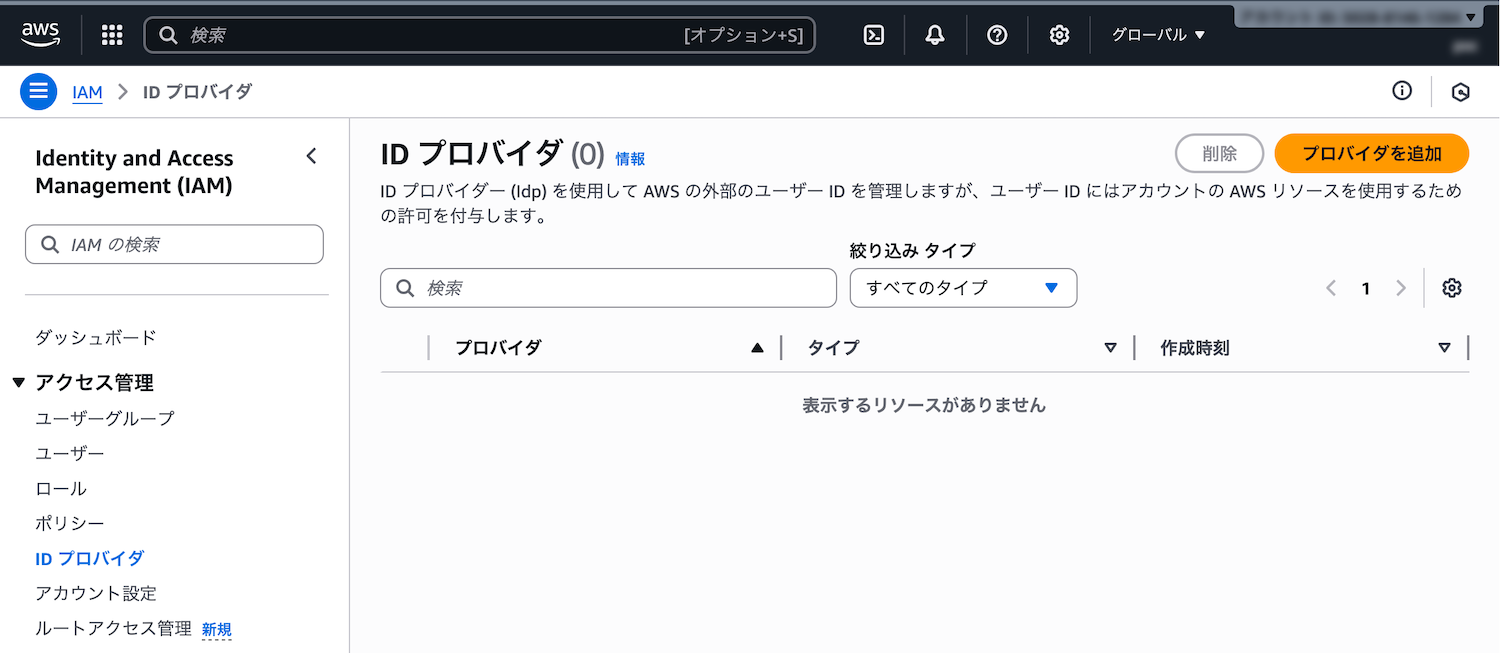Toggle the blue hamburger navigation menu
The image size is (1500, 653).
click(x=39, y=92)
